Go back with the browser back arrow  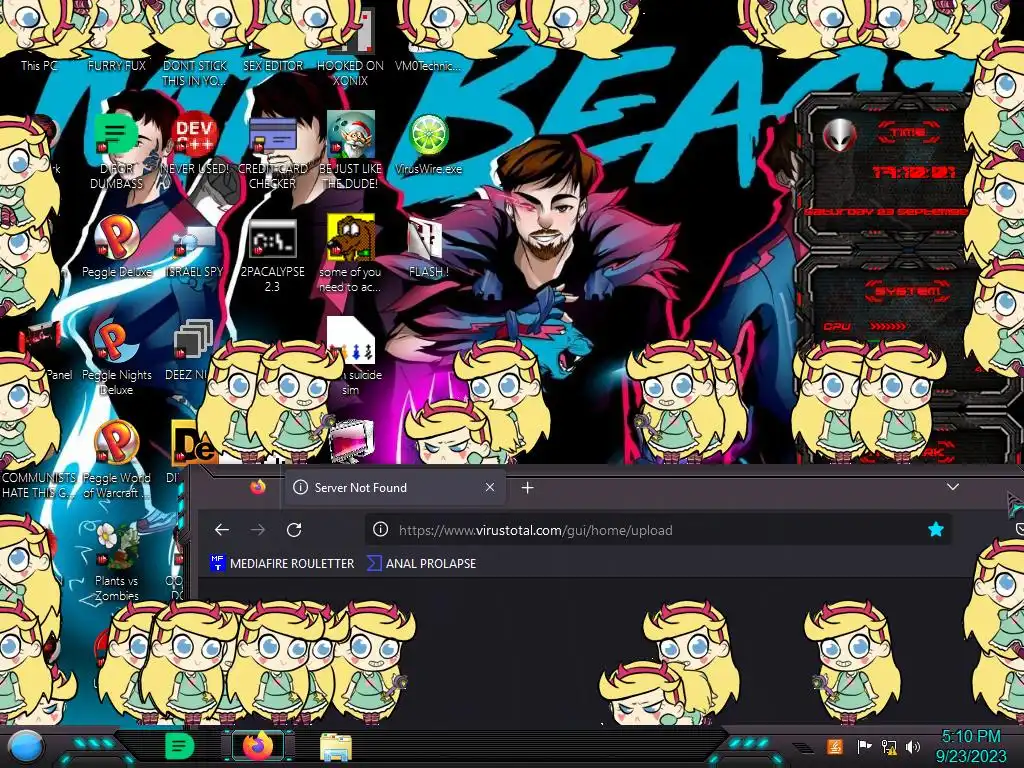click(x=222, y=530)
